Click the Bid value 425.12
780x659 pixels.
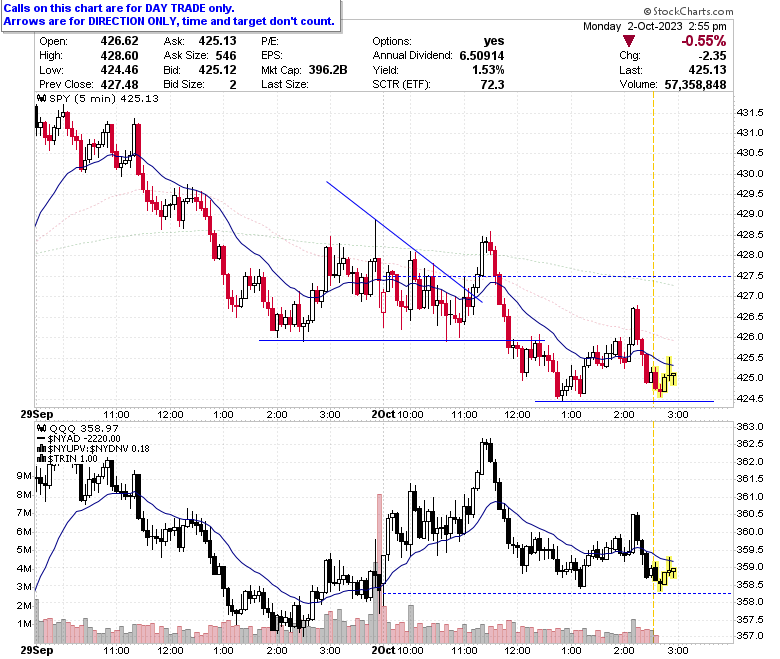[217, 70]
